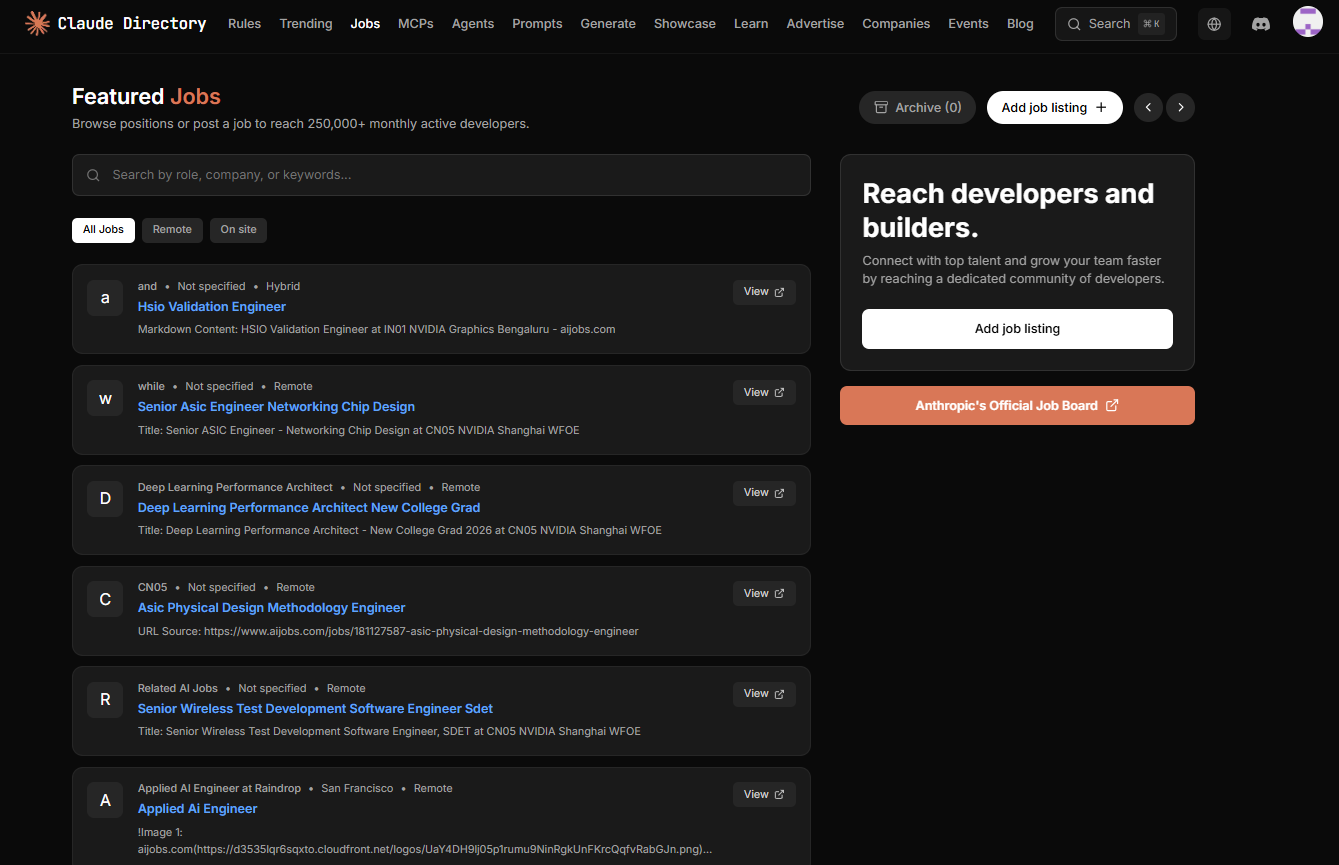Open Senior Asic Engineer Networking Chip Design link
1339x865 pixels.
(276, 407)
